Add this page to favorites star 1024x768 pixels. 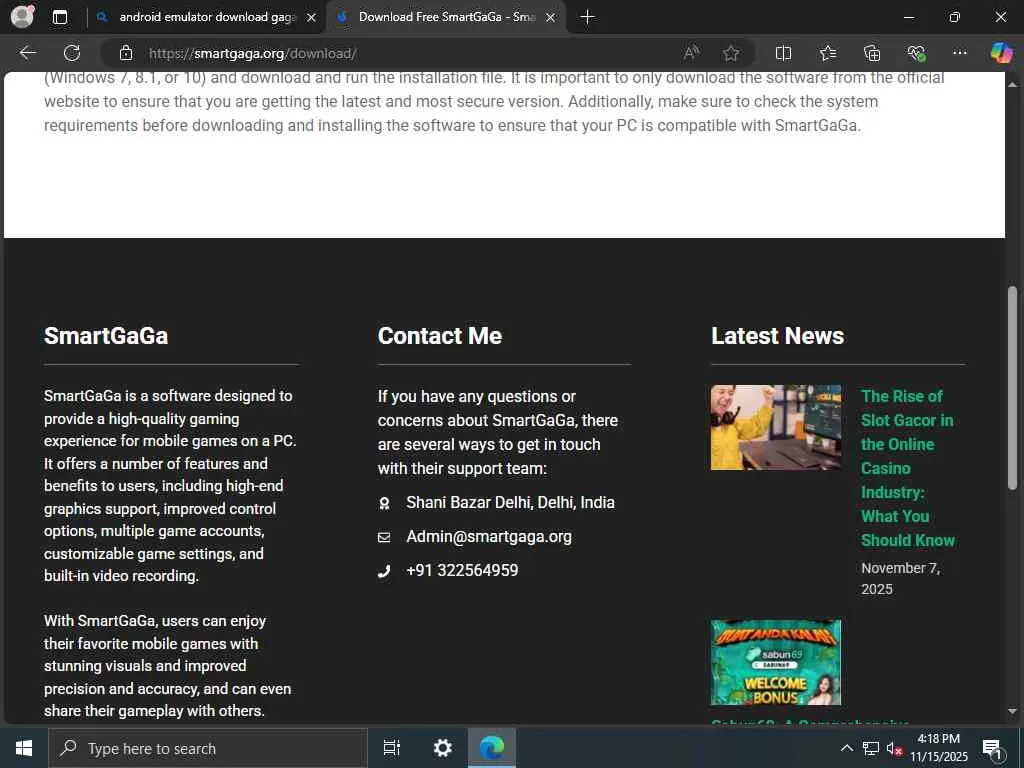[731, 53]
